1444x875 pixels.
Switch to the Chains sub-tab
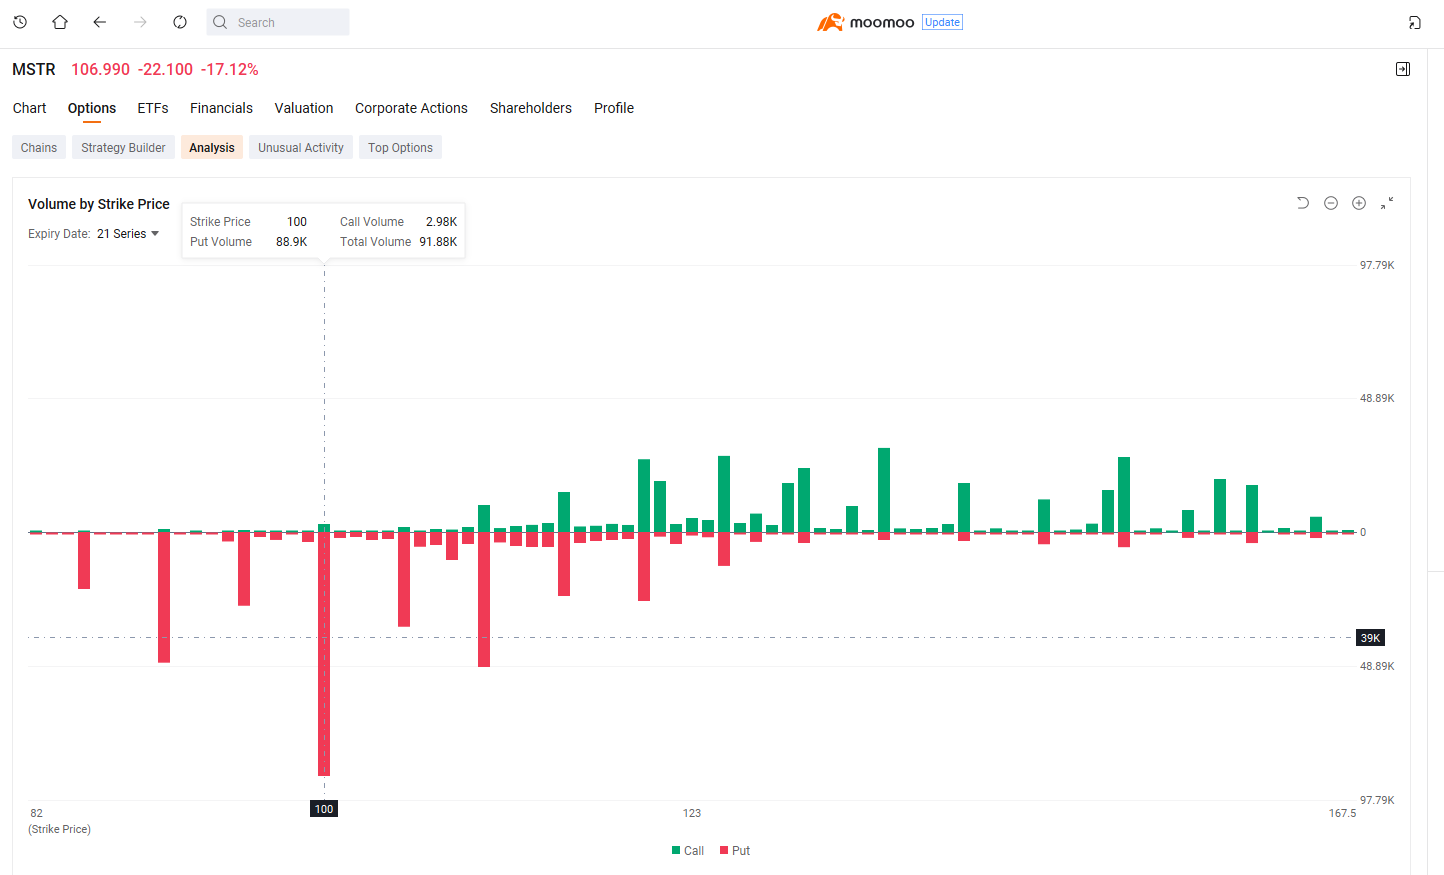39,147
